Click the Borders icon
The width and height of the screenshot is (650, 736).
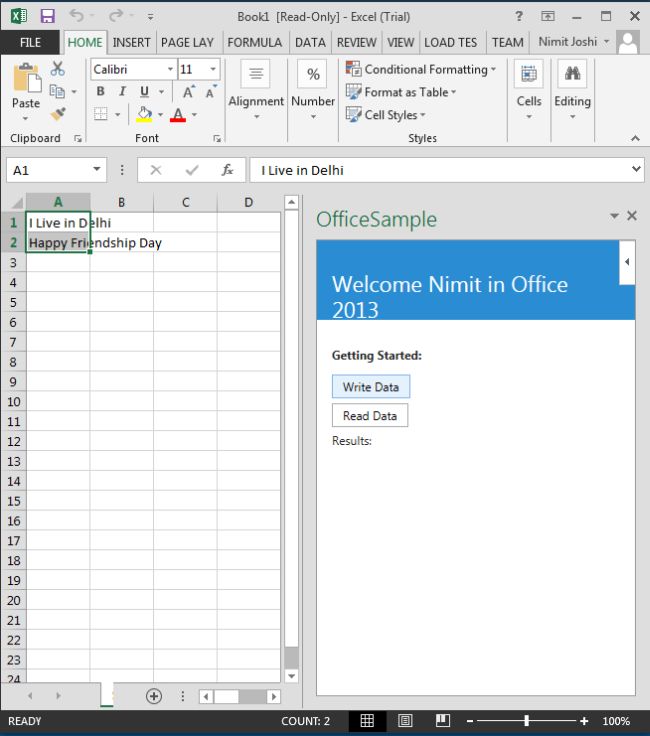click(x=100, y=114)
